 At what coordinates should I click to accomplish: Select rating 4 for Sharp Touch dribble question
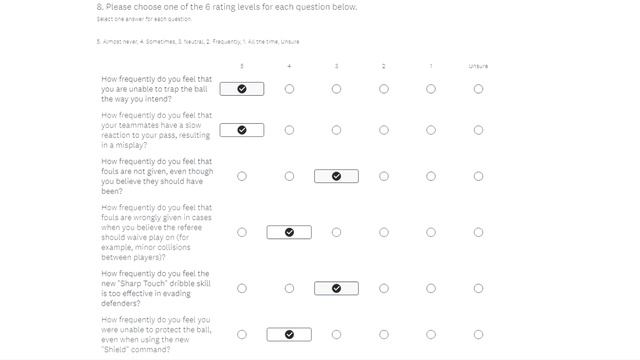[289, 289]
